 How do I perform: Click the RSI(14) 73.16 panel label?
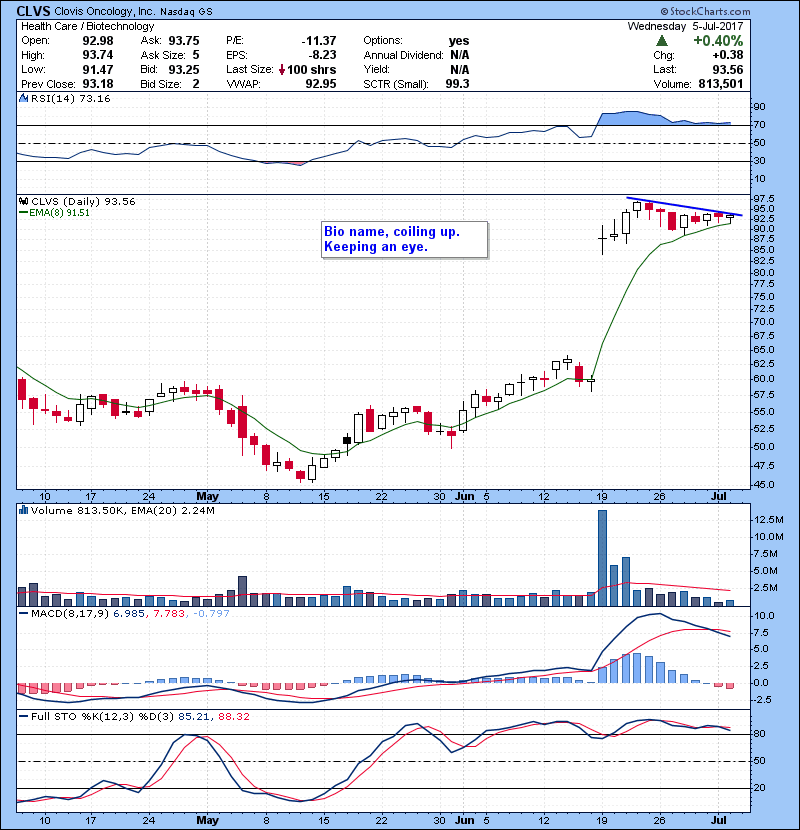70,98
